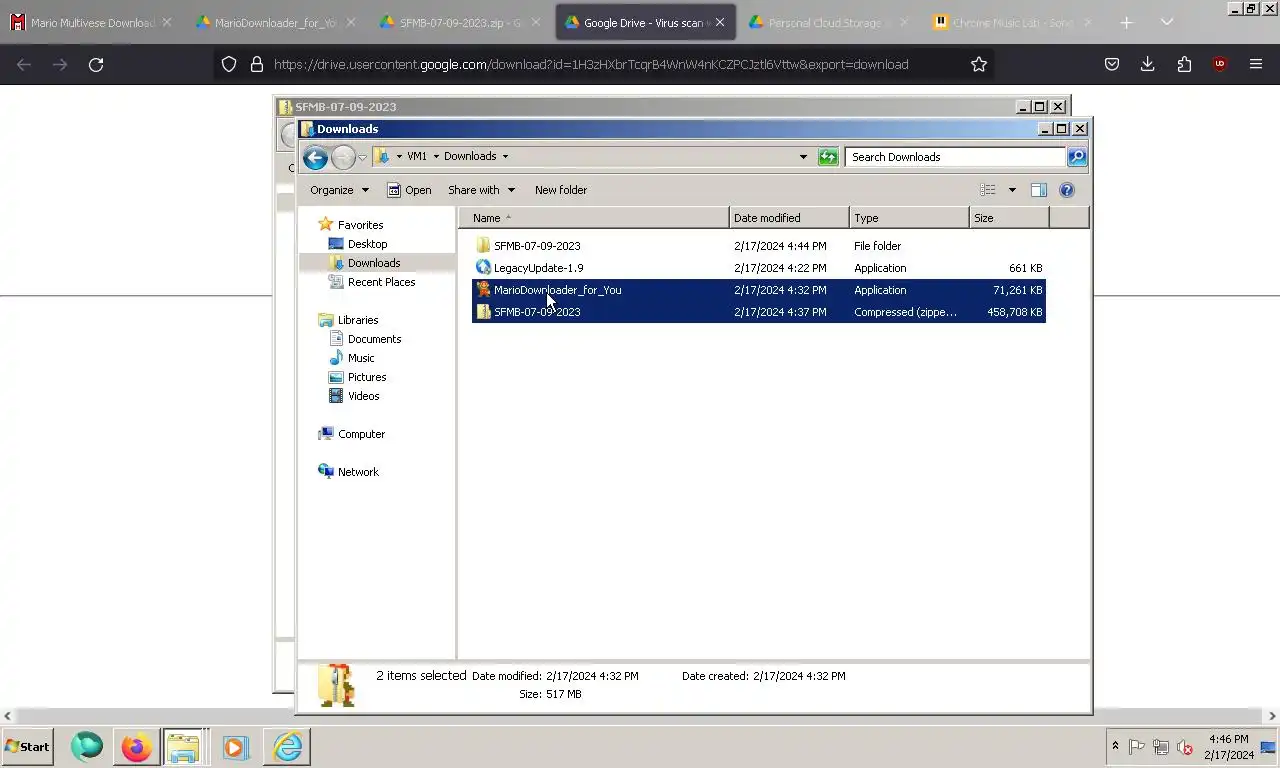This screenshot has height=768, width=1280.
Task: Click the Firefox reload page icon
Action: point(96,64)
